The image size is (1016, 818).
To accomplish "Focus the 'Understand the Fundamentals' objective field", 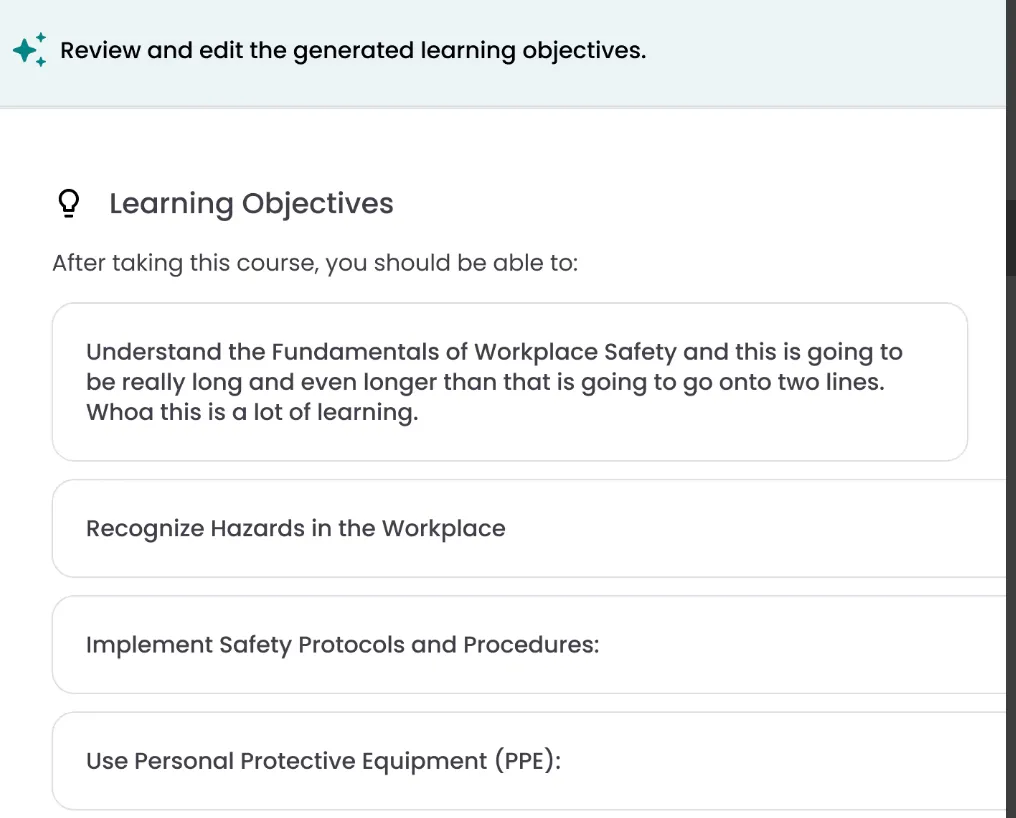I will click(510, 382).
